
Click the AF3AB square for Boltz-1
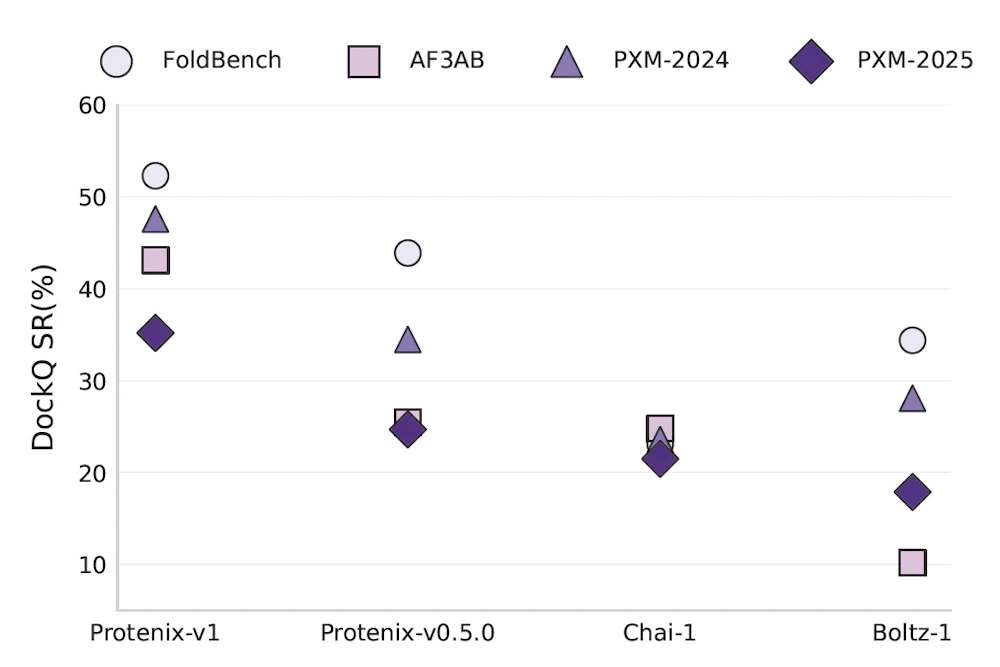[913, 562]
